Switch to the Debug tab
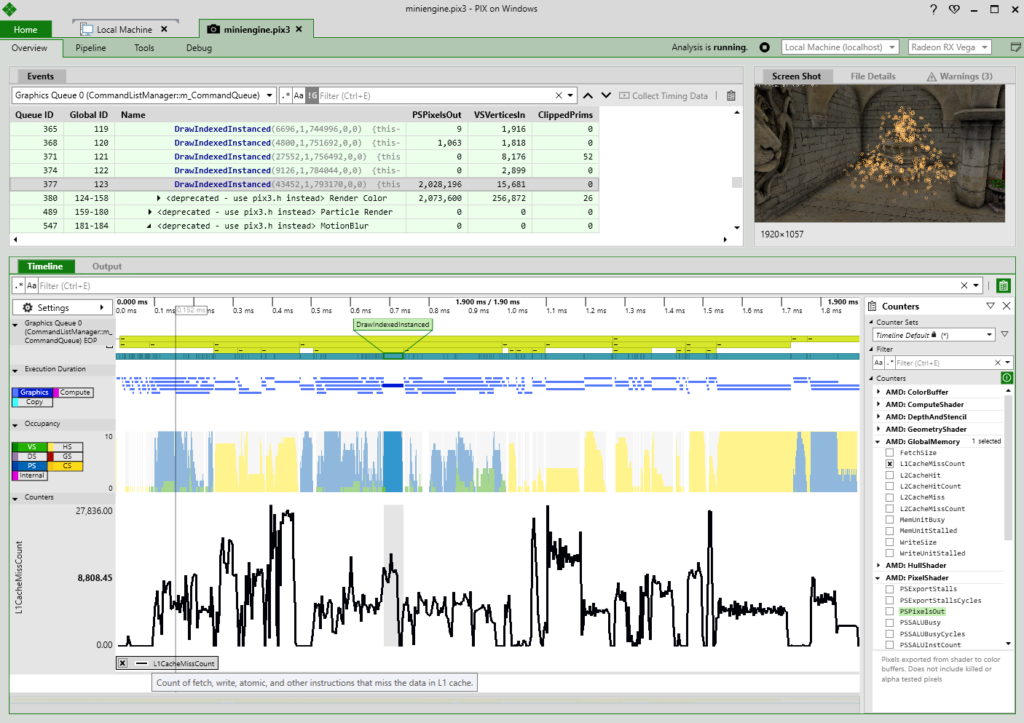Image resolution: width=1024 pixels, height=723 pixels. 199,48
